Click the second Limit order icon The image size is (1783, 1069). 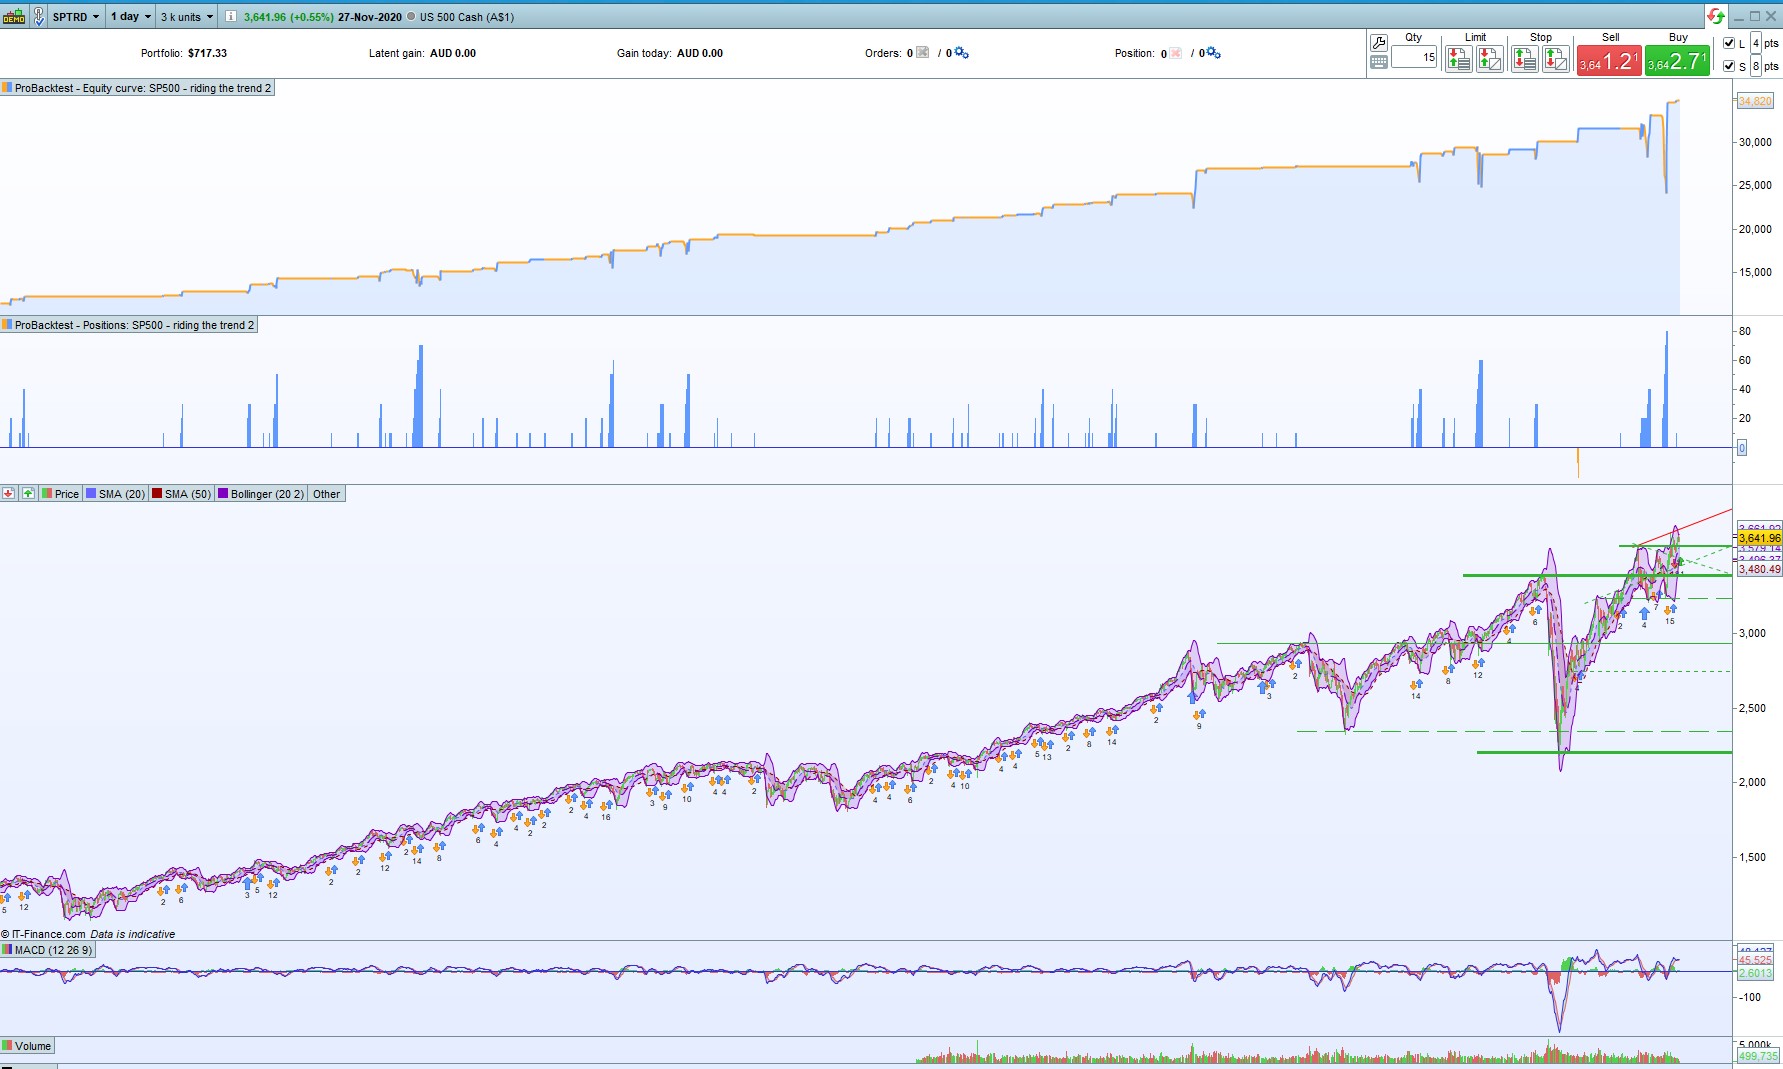point(1490,59)
